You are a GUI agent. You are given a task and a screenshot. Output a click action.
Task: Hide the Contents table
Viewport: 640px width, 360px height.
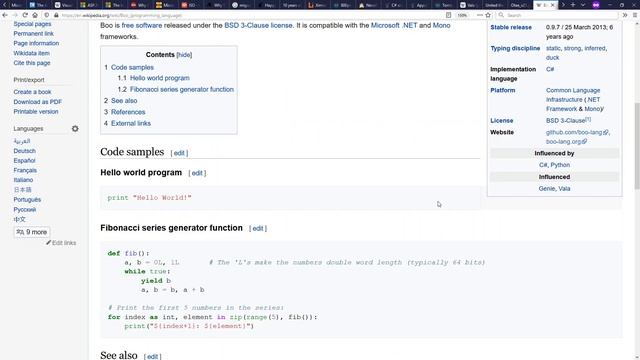pyautogui.click(x=184, y=55)
